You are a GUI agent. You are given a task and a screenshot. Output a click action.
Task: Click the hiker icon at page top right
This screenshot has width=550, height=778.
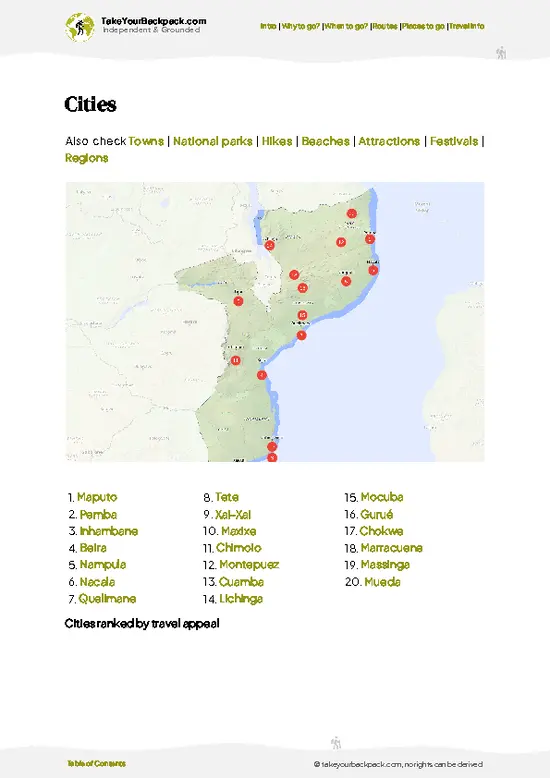[x=501, y=53]
